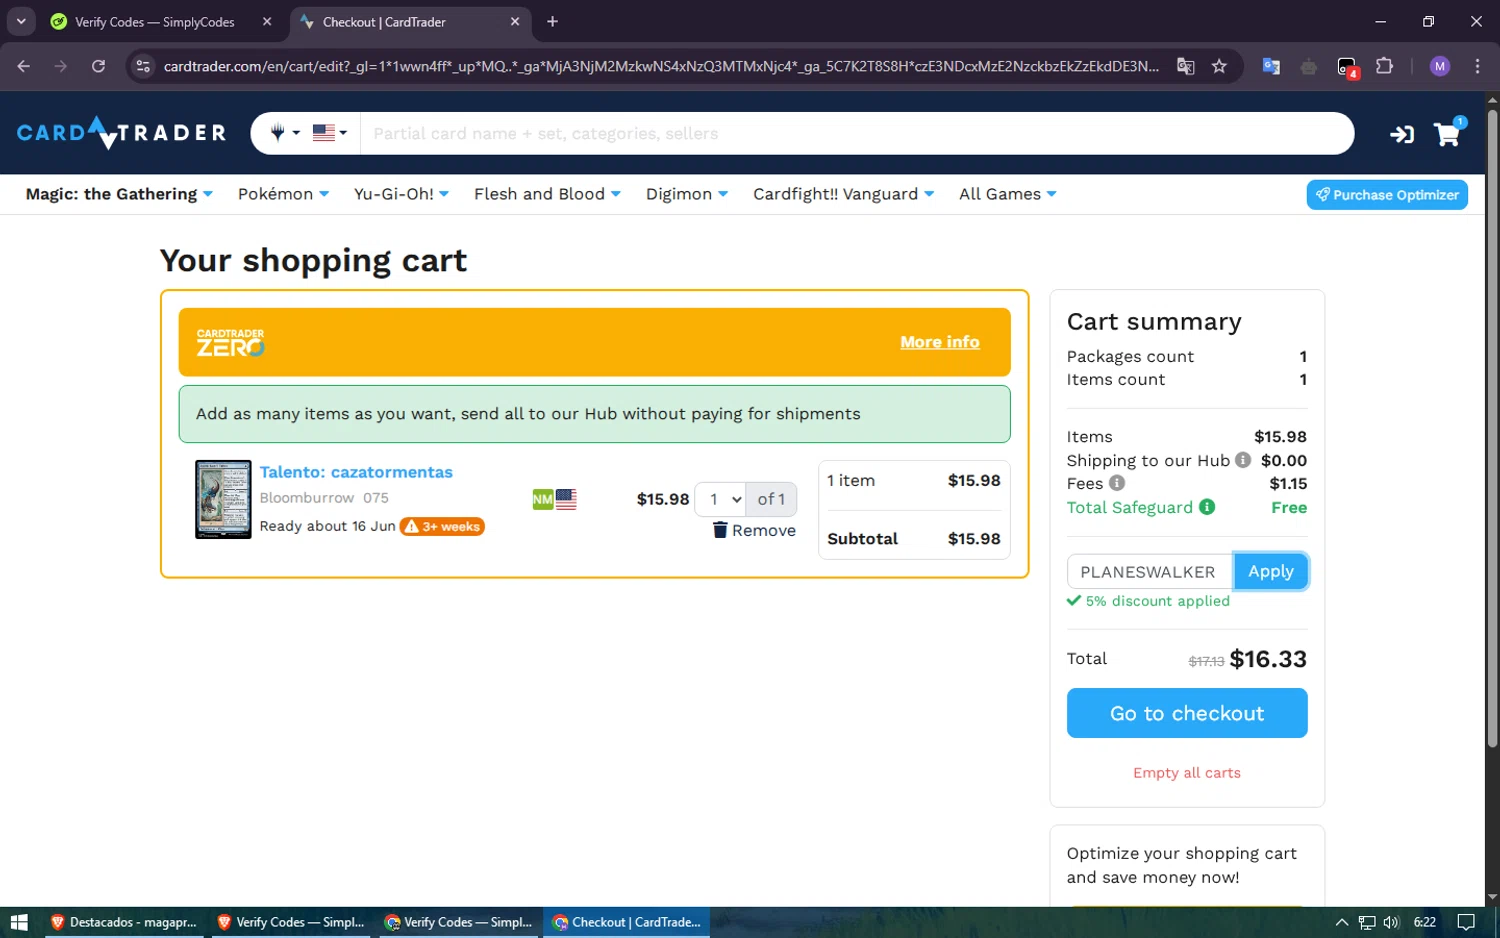Switch to Verify Codes — SimplyCodes tab
The height and width of the screenshot is (938, 1500).
[155, 22]
